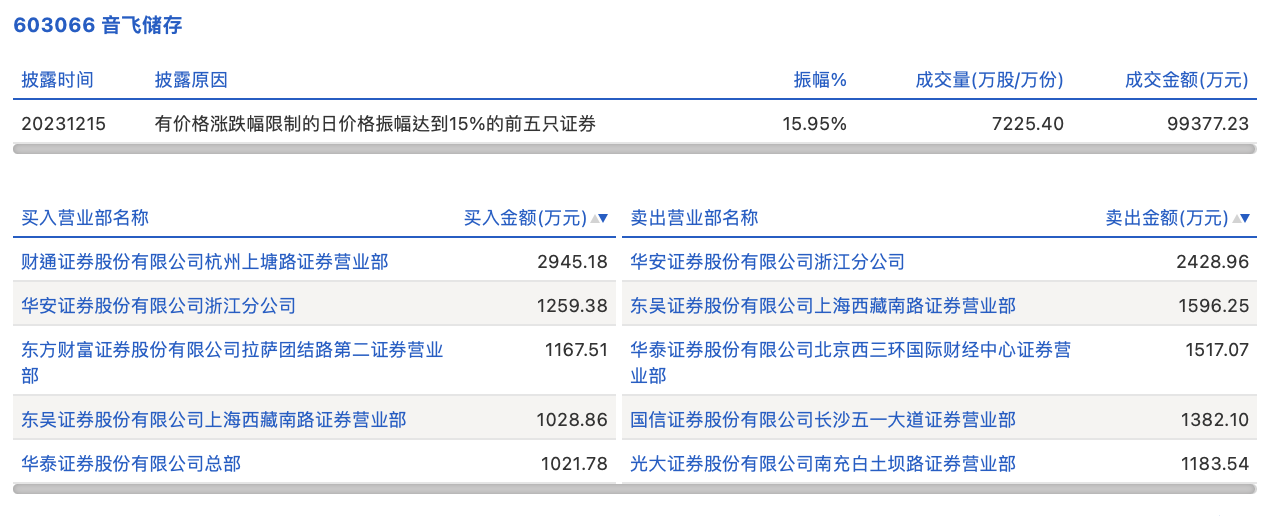
Task: Click the sort arrows beside 卖出金额(万元)
Action: [x=1241, y=218]
